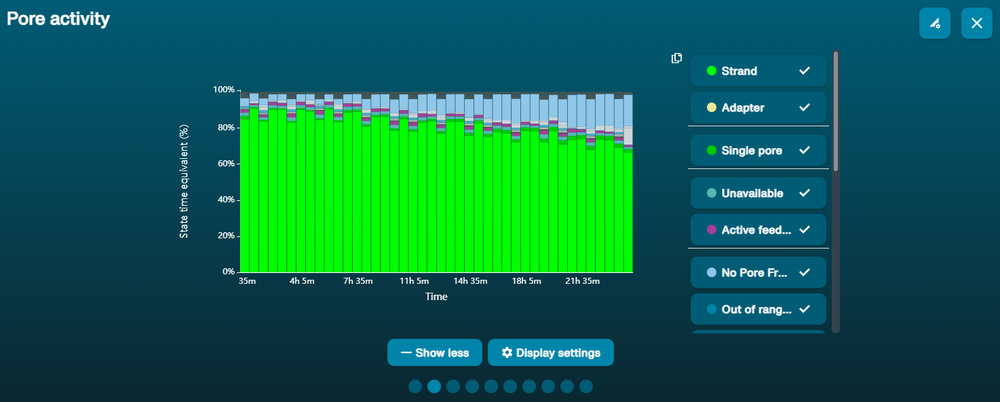The height and width of the screenshot is (402, 1000).
Task: Toggle the Strand series checkmark
Action: tap(804, 71)
